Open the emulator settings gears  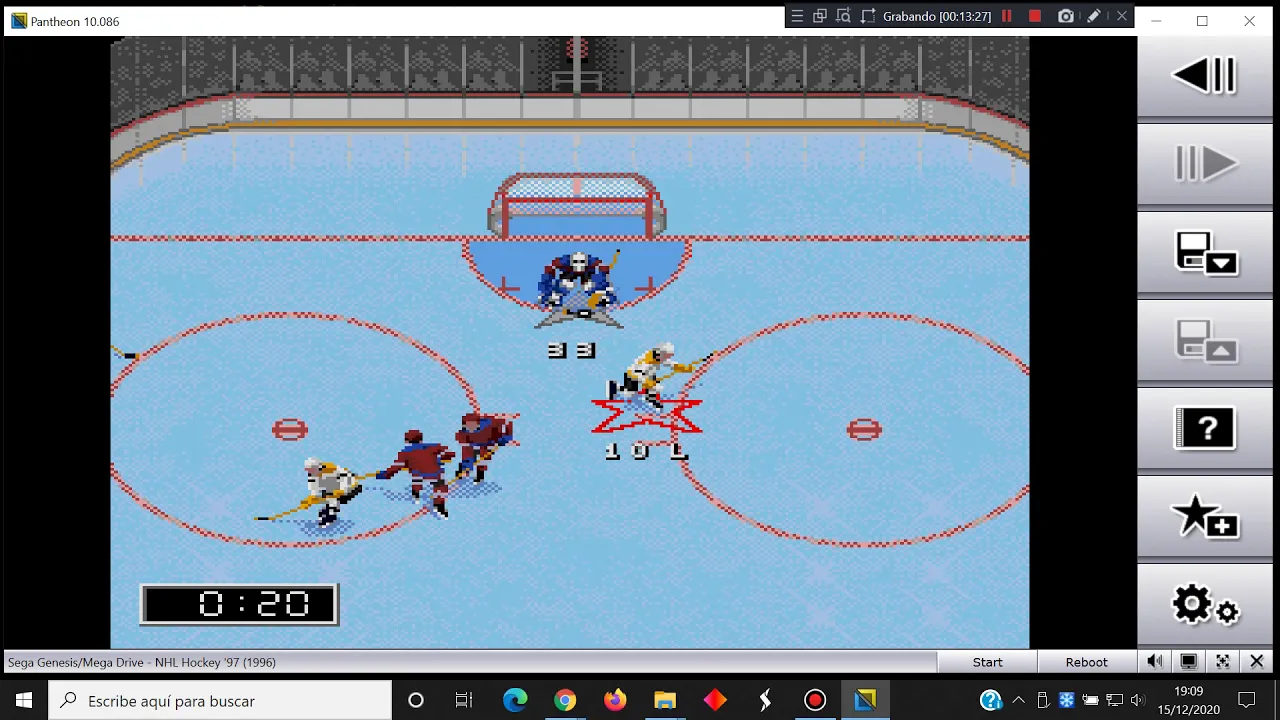click(1206, 605)
